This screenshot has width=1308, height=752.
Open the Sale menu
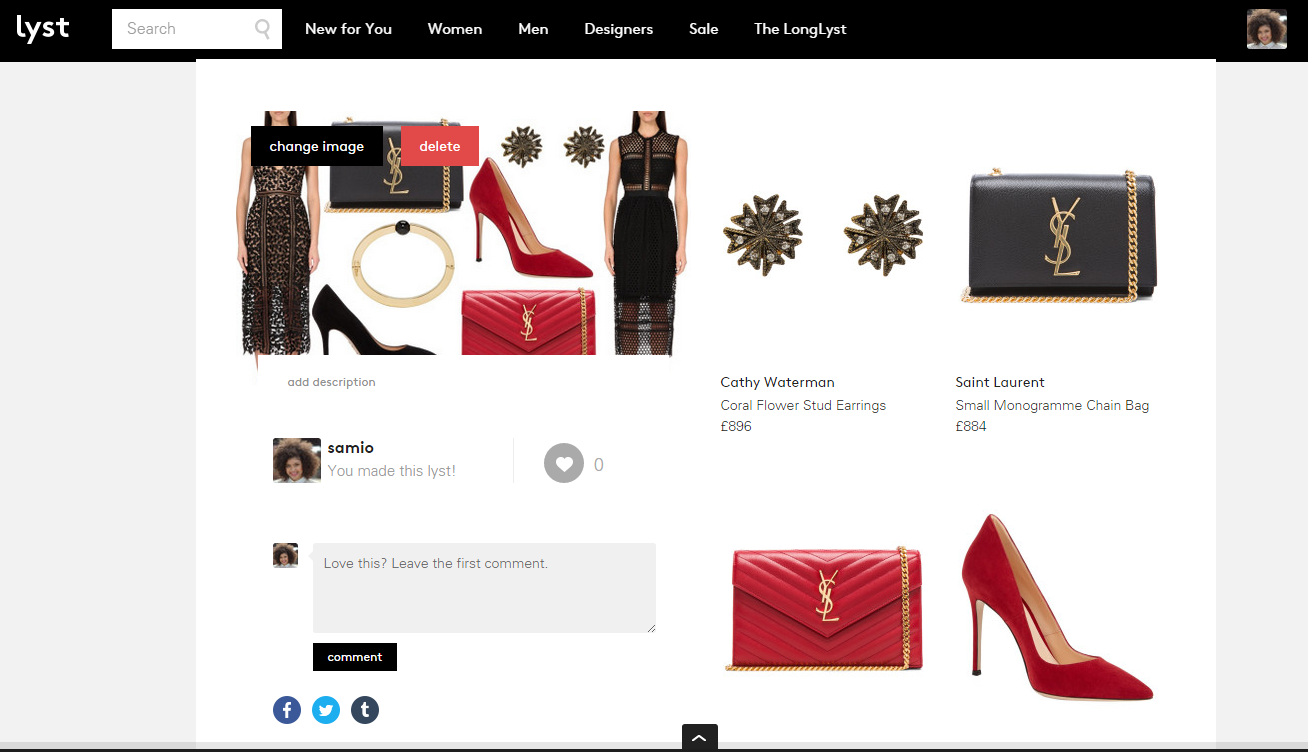[x=704, y=29]
